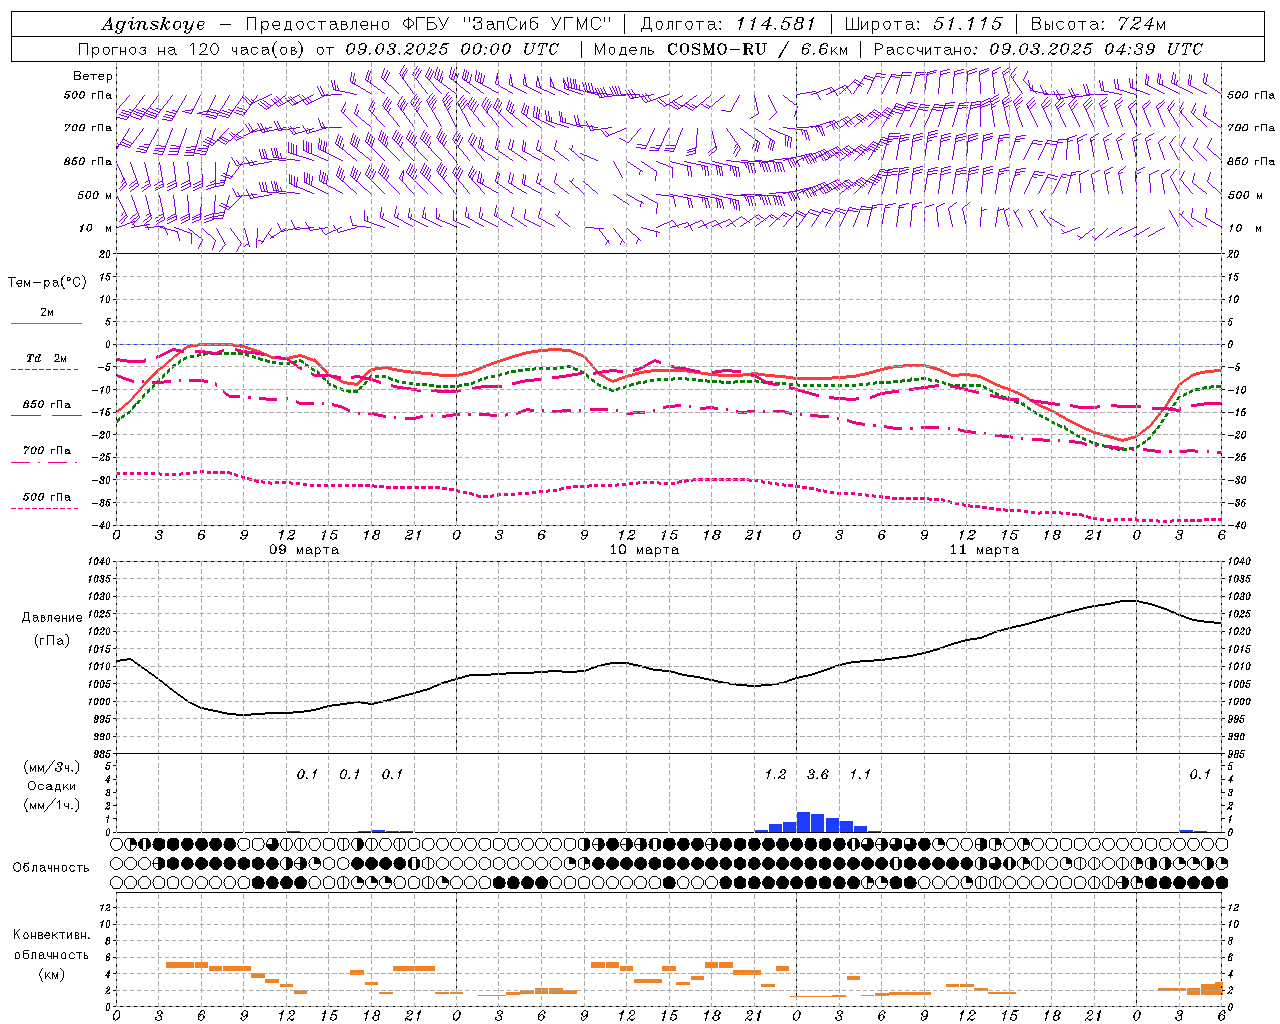Click the 11 марта date label
This screenshot has height=1024, width=1280.
985,550
